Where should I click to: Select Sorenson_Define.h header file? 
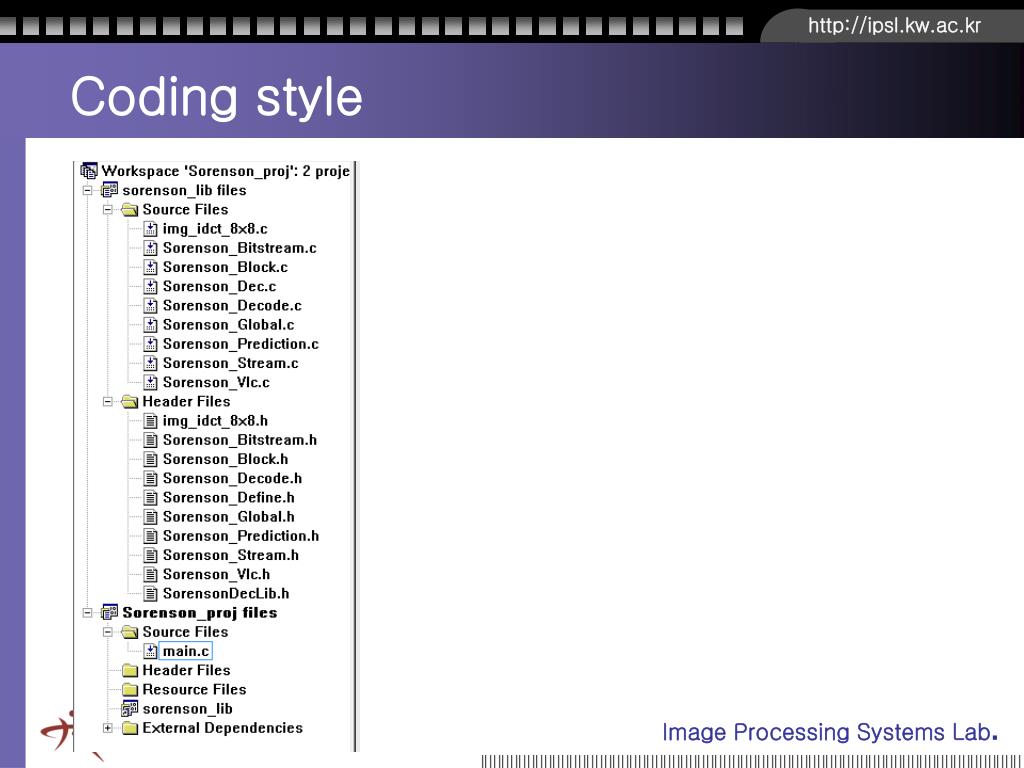(x=229, y=498)
